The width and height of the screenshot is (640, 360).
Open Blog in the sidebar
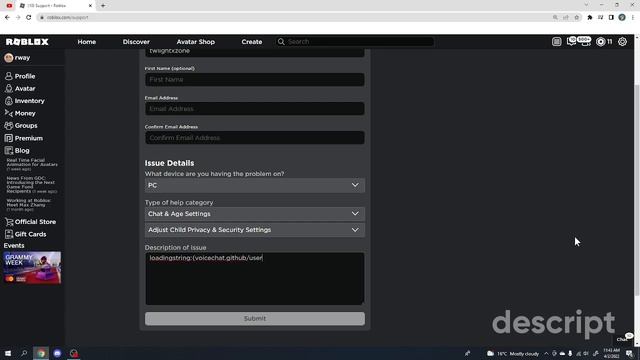(17, 151)
